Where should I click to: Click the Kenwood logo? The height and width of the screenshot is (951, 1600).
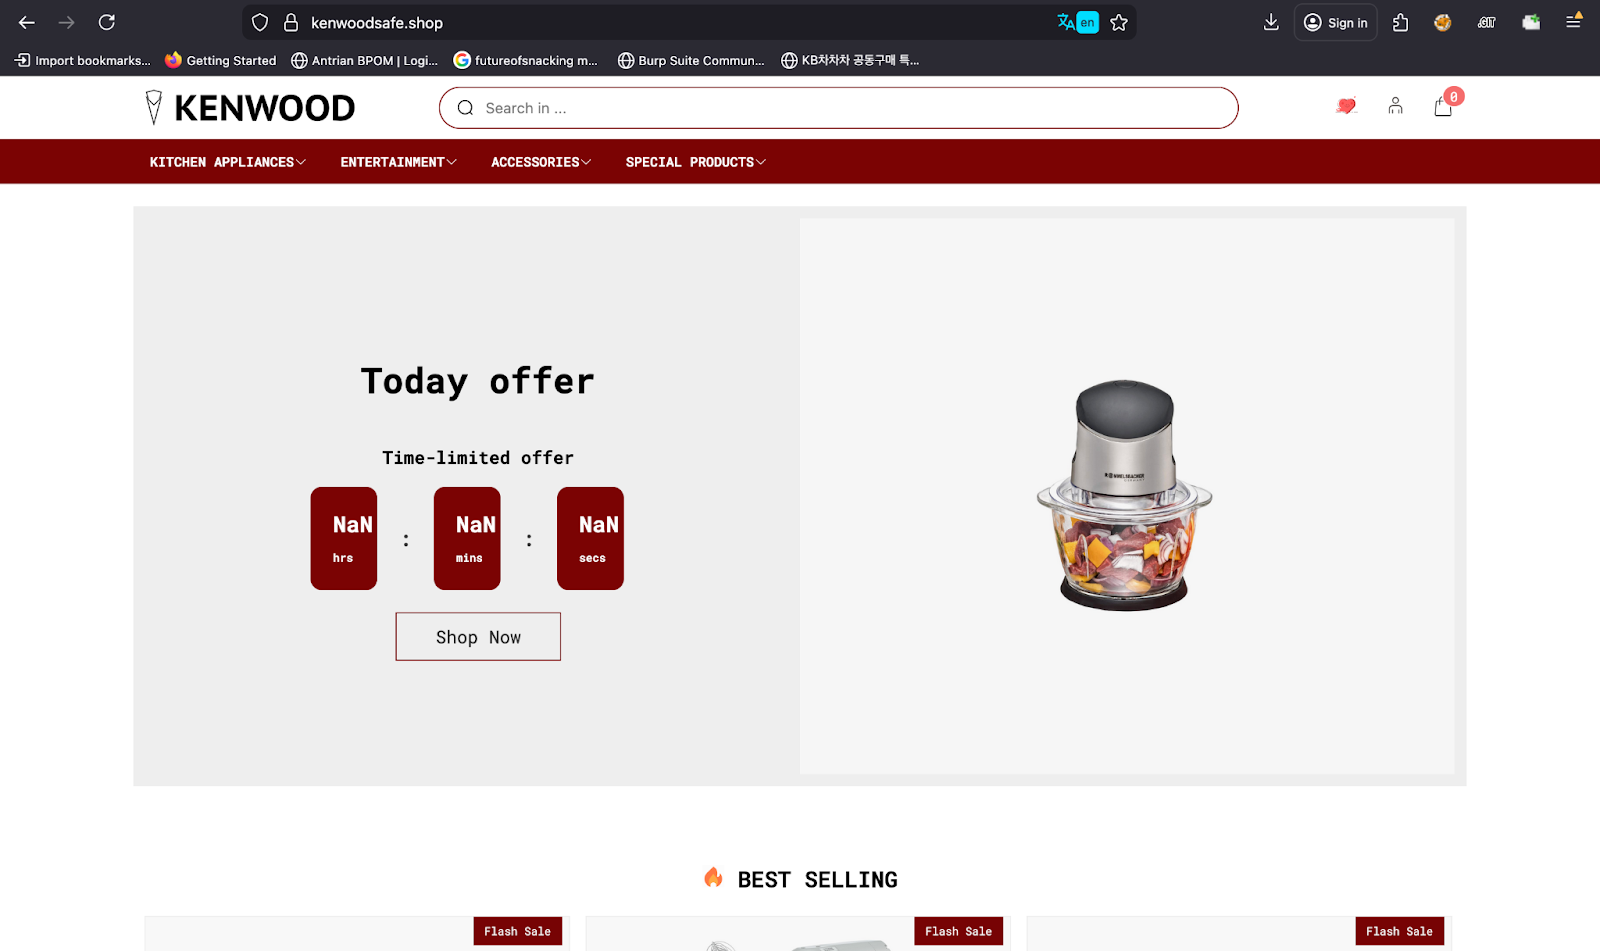point(249,107)
